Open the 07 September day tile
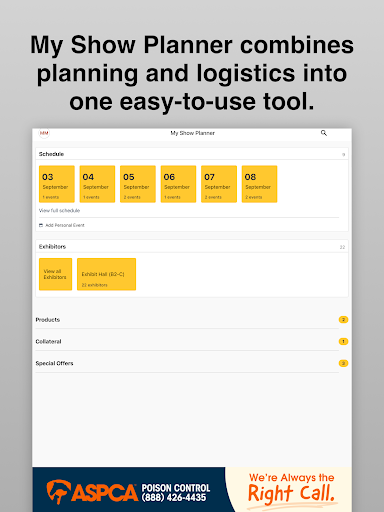The height and width of the screenshot is (512, 384). [x=219, y=184]
